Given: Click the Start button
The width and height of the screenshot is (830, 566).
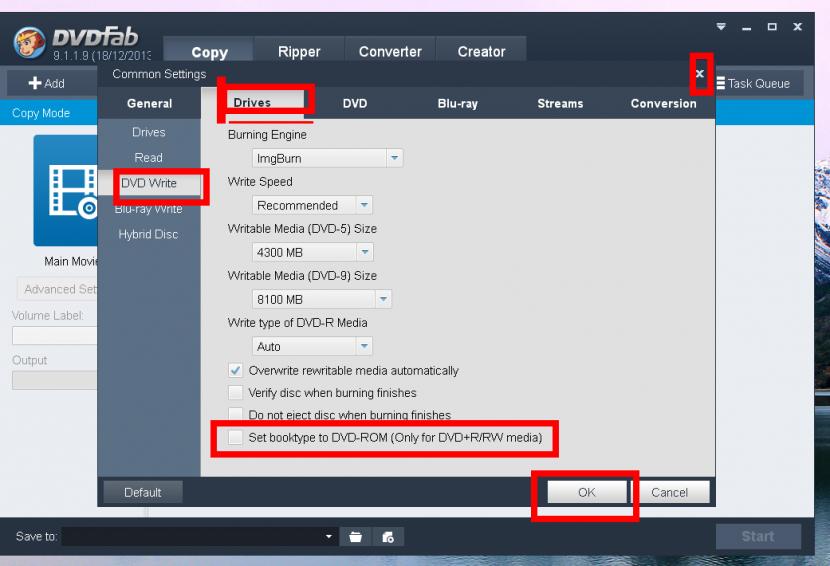Looking at the screenshot, I should (x=758, y=536).
